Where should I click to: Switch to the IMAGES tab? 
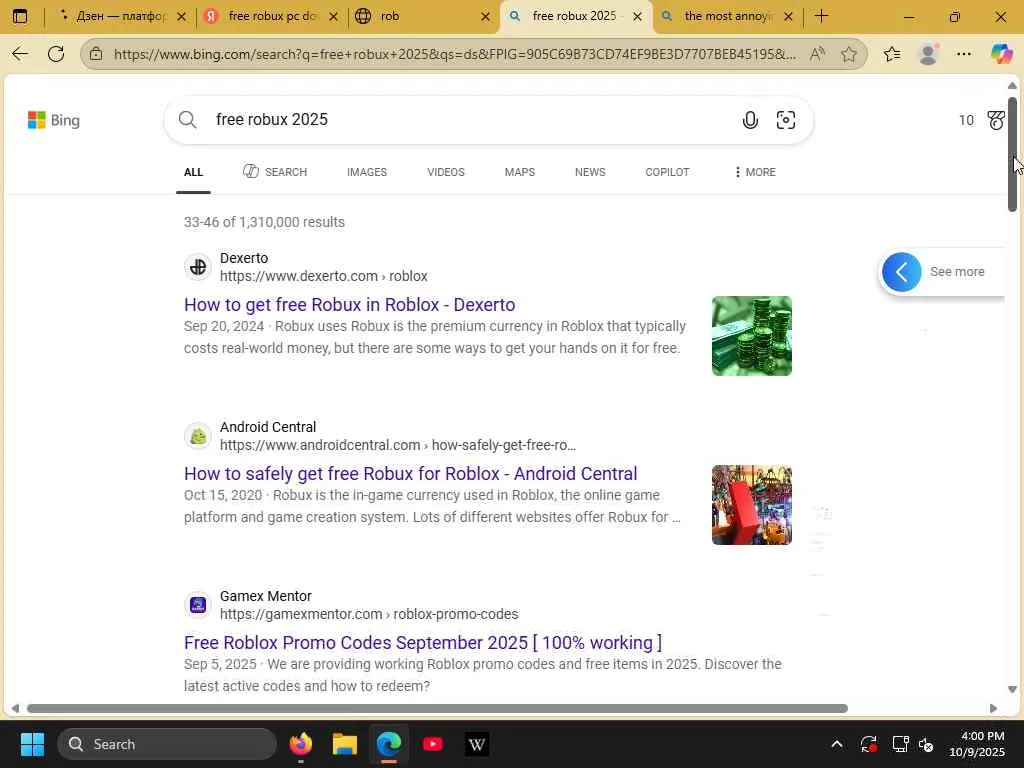tap(367, 172)
